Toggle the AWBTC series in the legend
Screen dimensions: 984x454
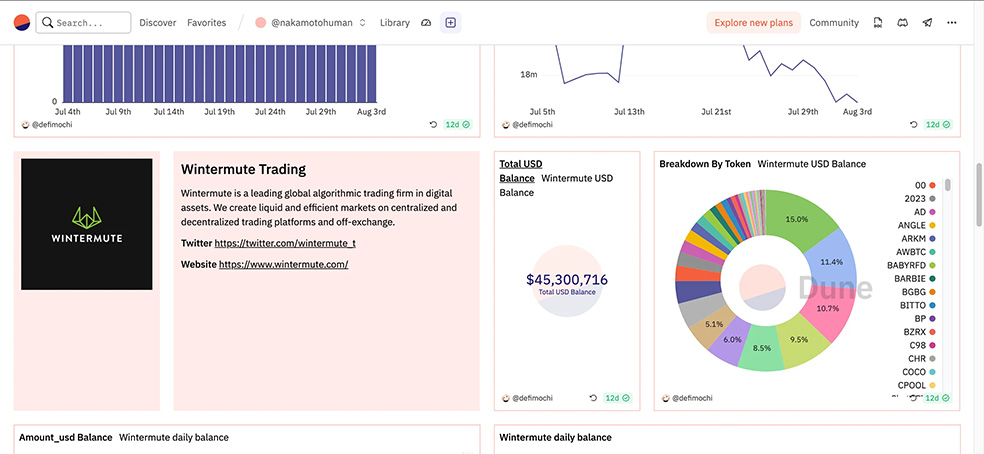tap(916, 252)
